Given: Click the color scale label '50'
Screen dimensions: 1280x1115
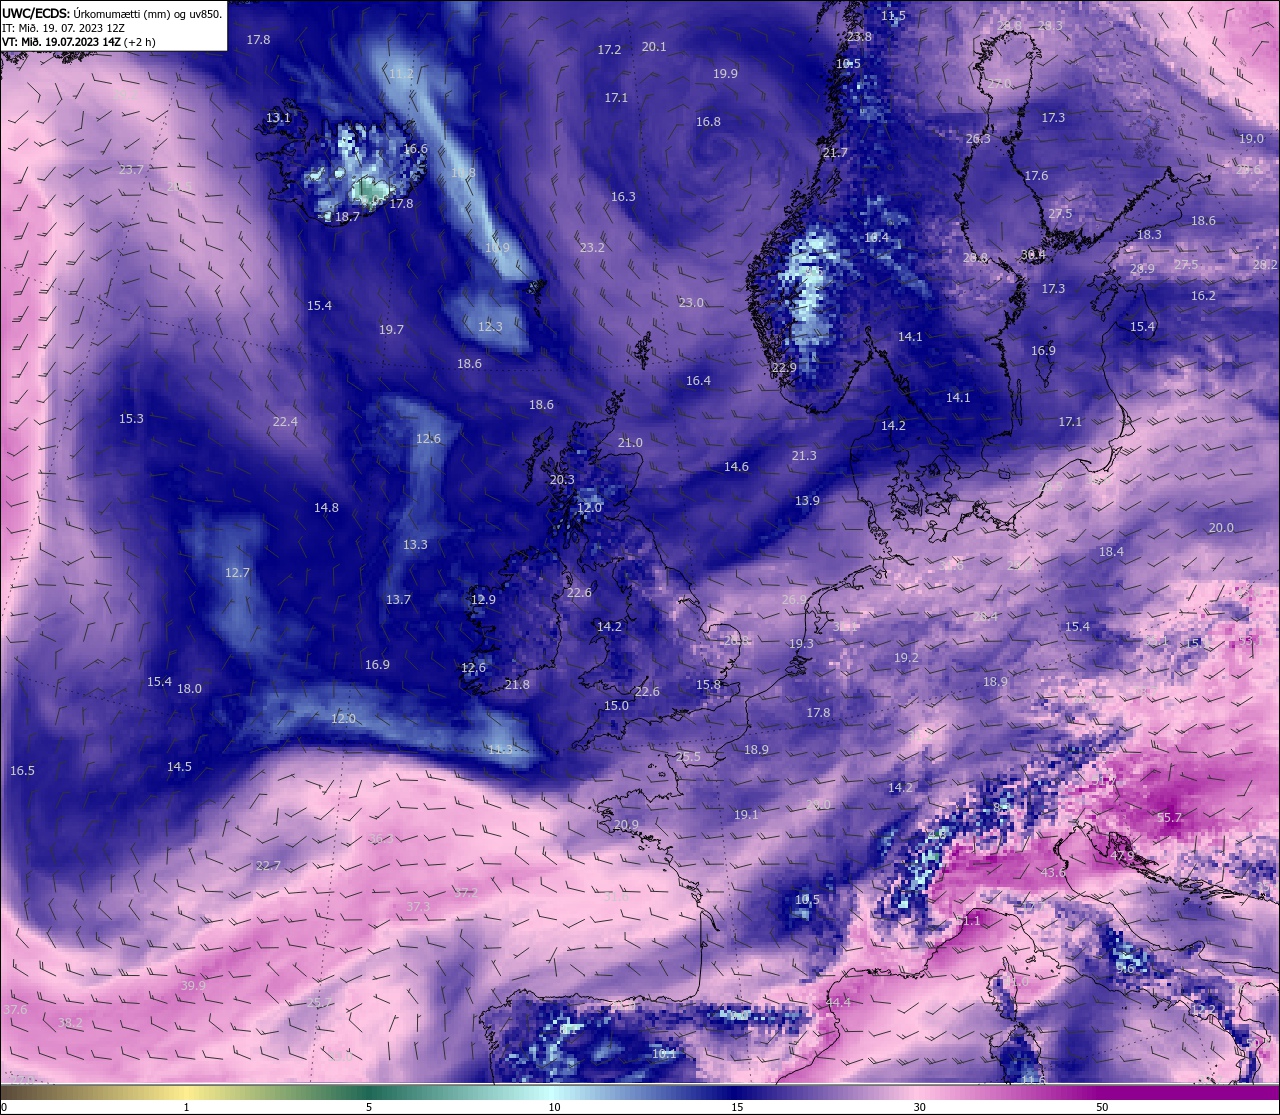Looking at the screenshot, I should (x=1102, y=1107).
